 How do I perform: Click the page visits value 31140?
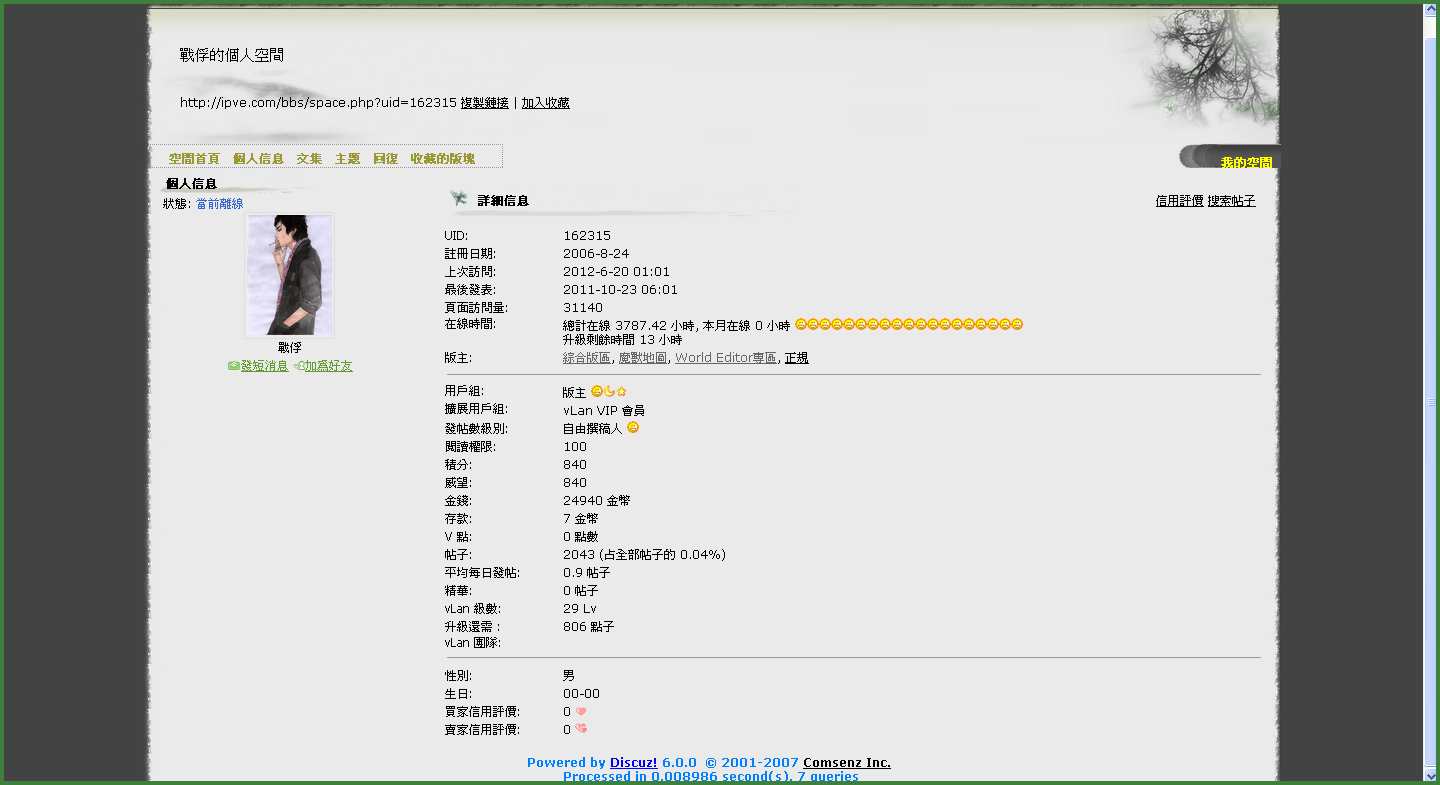click(583, 308)
